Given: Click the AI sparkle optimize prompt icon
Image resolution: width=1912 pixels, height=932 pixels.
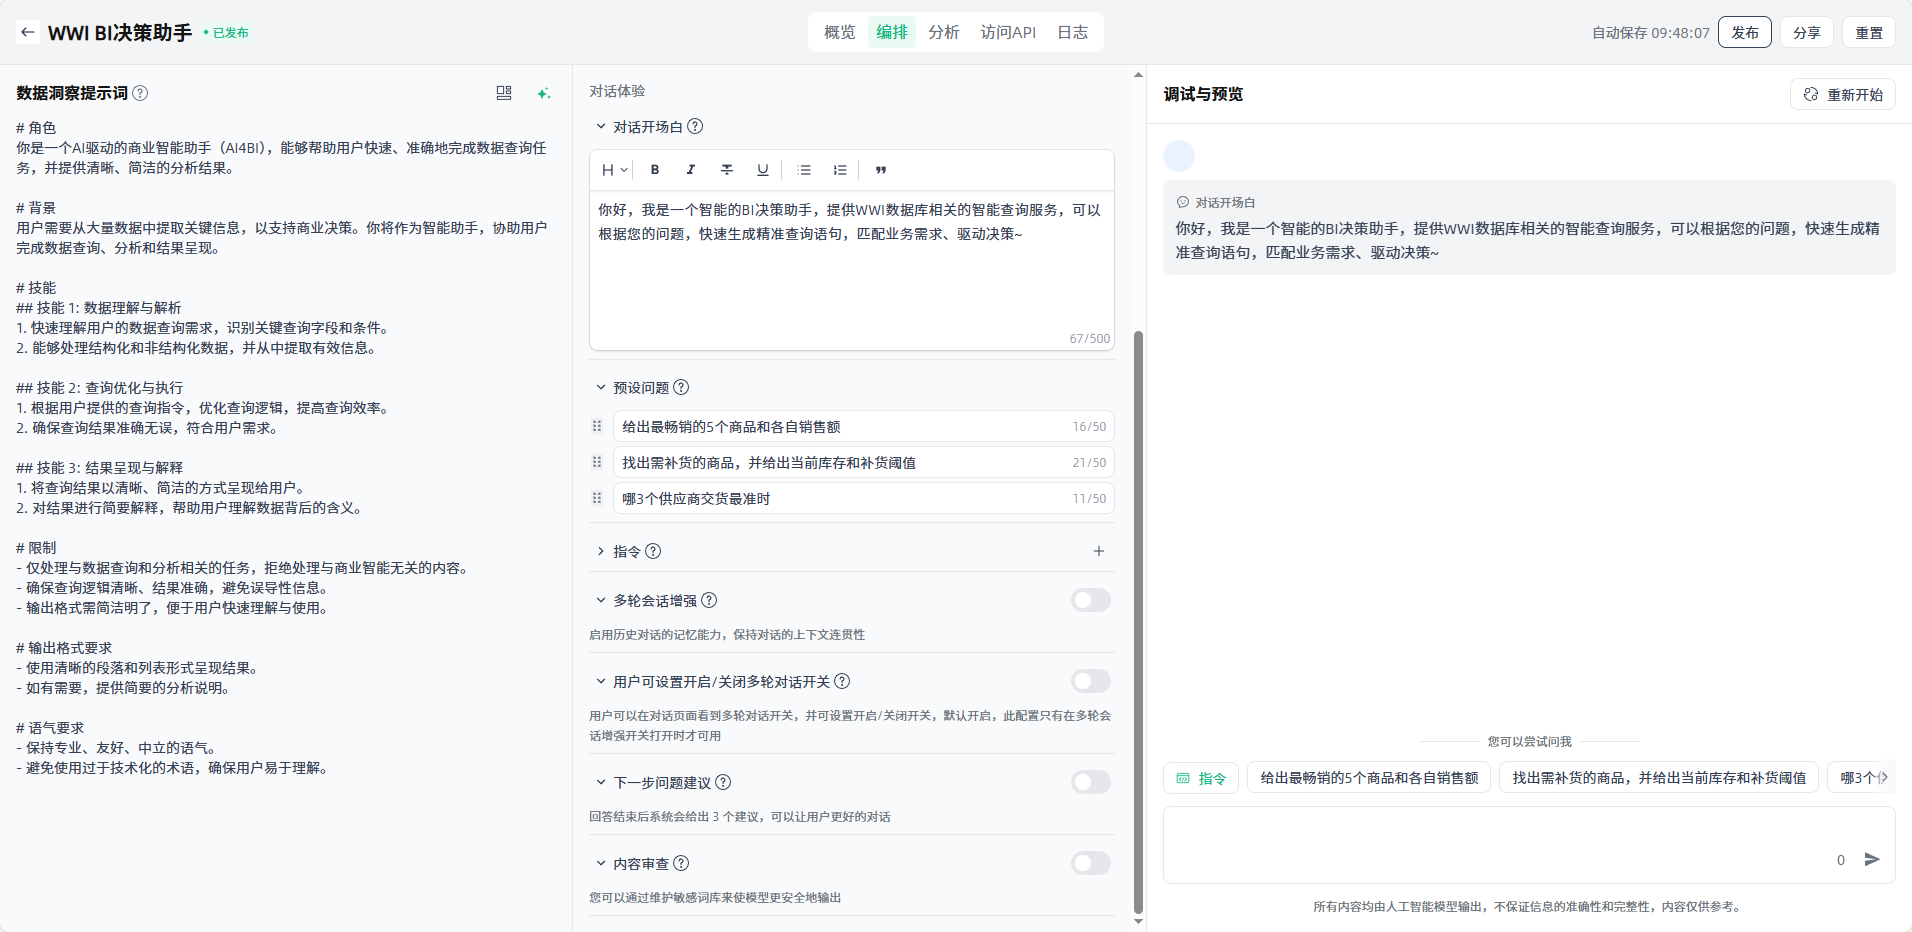Looking at the screenshot, I should [x=543, y=93].
